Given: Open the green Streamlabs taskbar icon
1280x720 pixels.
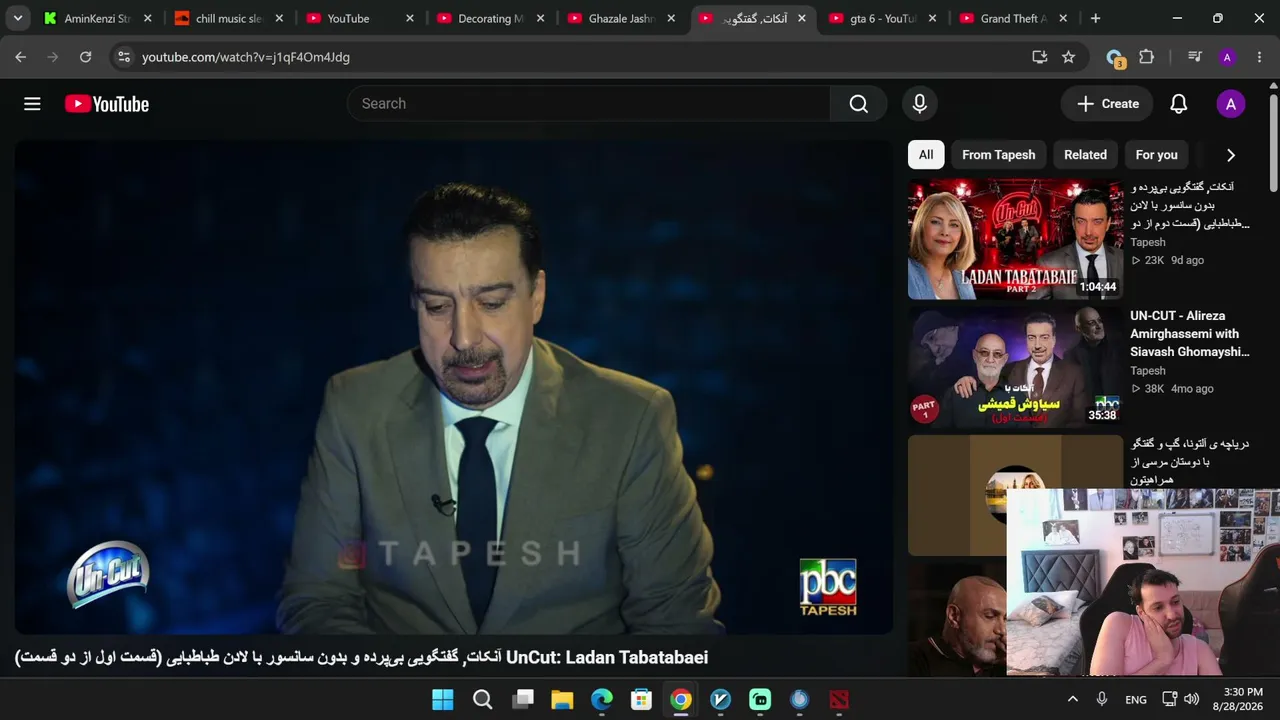Looking at the screenshot, I should (760, 700).
